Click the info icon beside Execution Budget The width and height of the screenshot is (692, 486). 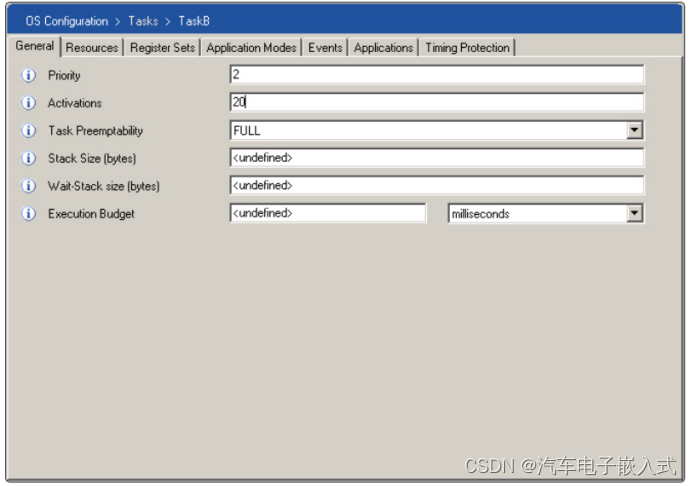click(x=29, y=214)
